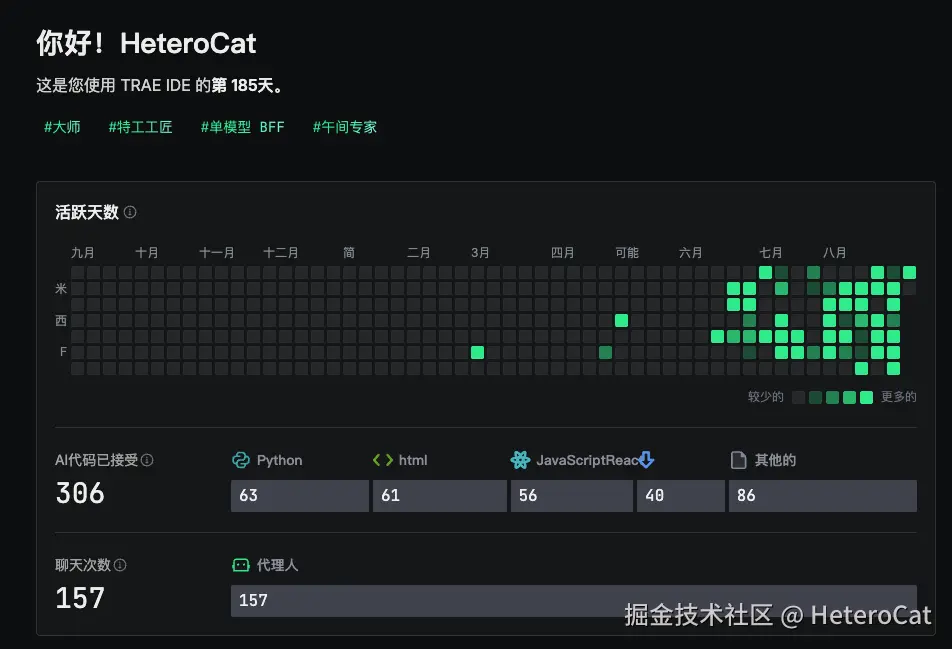
Task: Click the 简 month label
Action: (349, 253)
